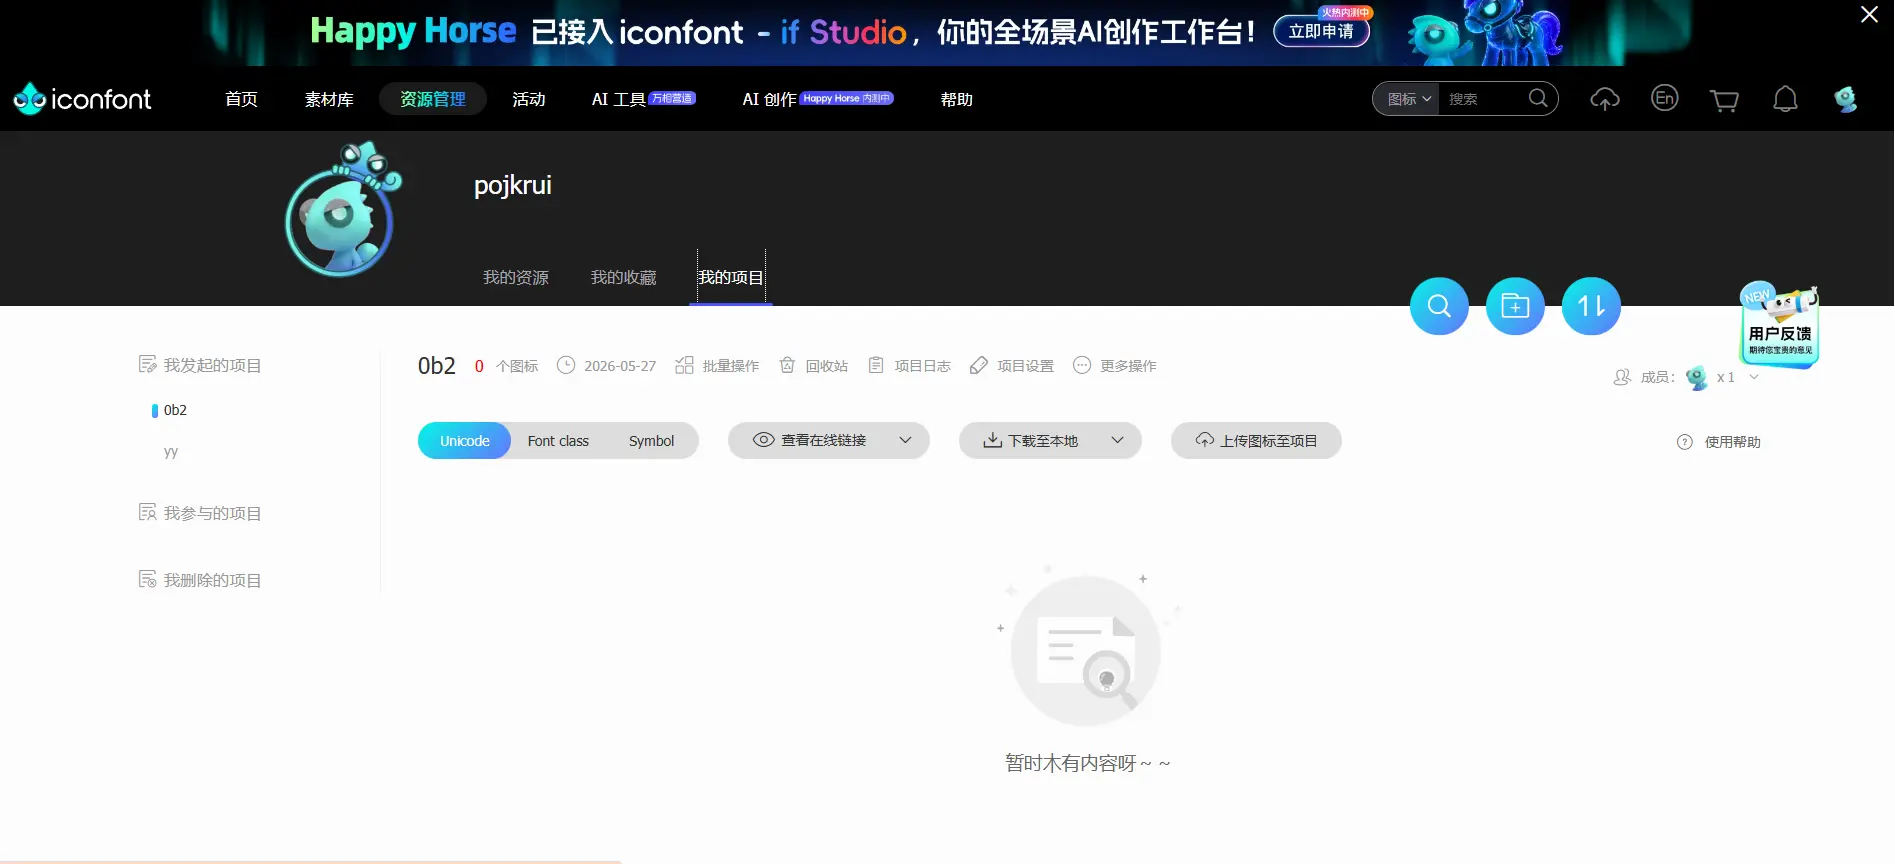Switch to 我的资源 tab
1895x864 pixels.
516,278
